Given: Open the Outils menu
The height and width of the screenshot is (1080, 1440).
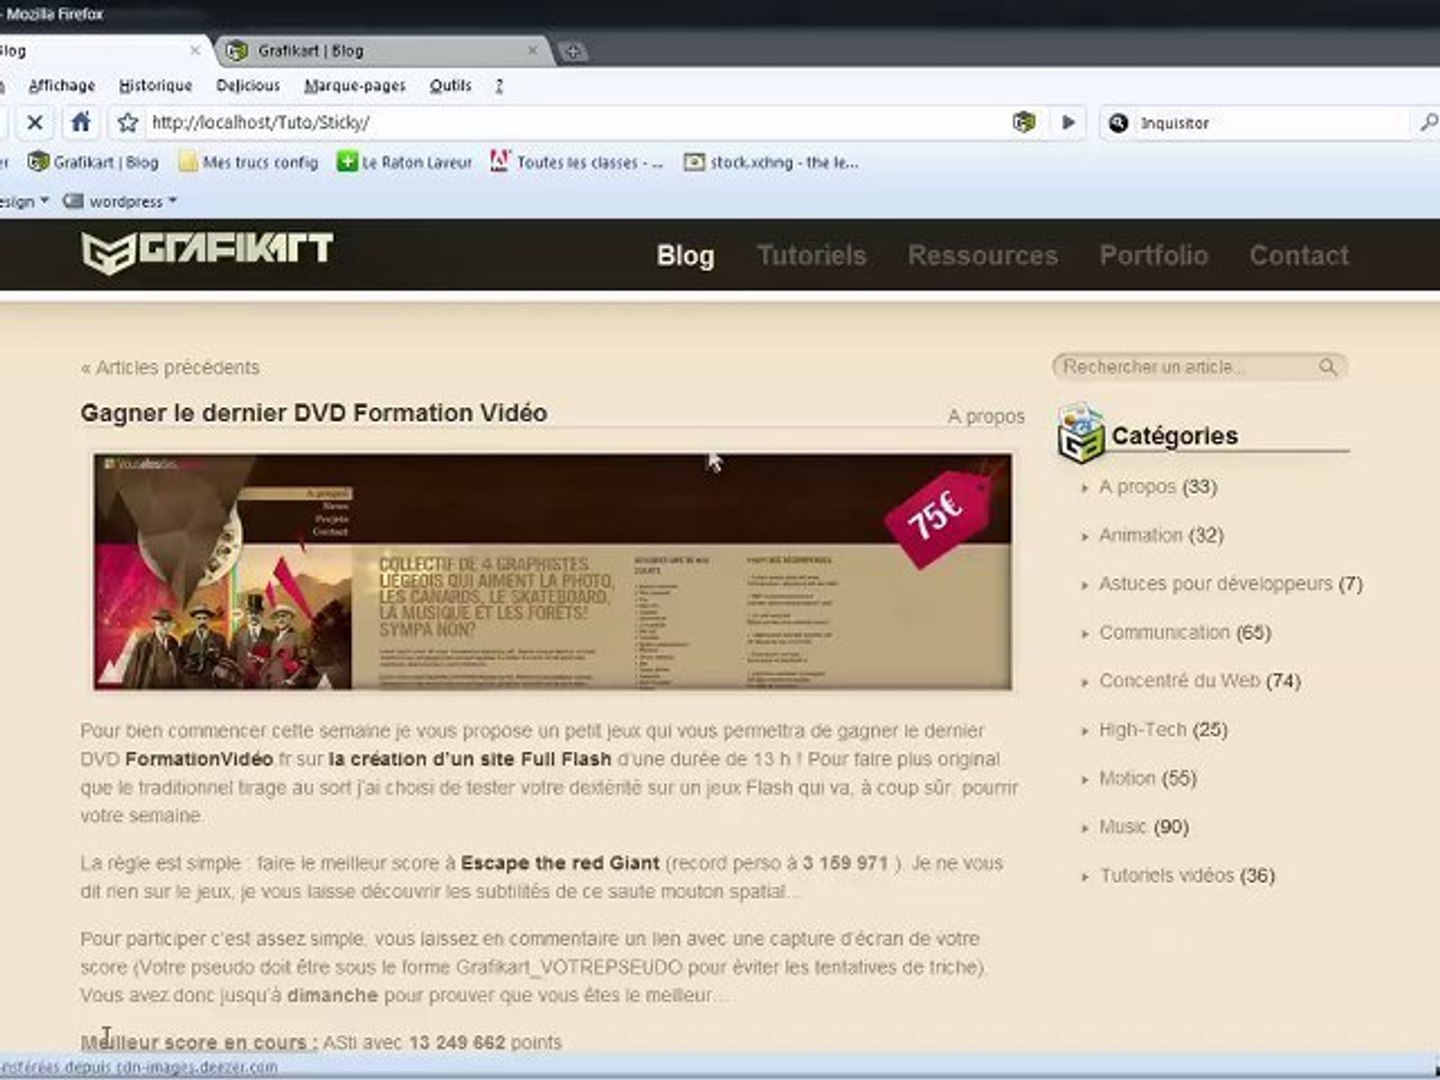Looking at the screenshot, I should pyautogui.click(x=450, y=86).
